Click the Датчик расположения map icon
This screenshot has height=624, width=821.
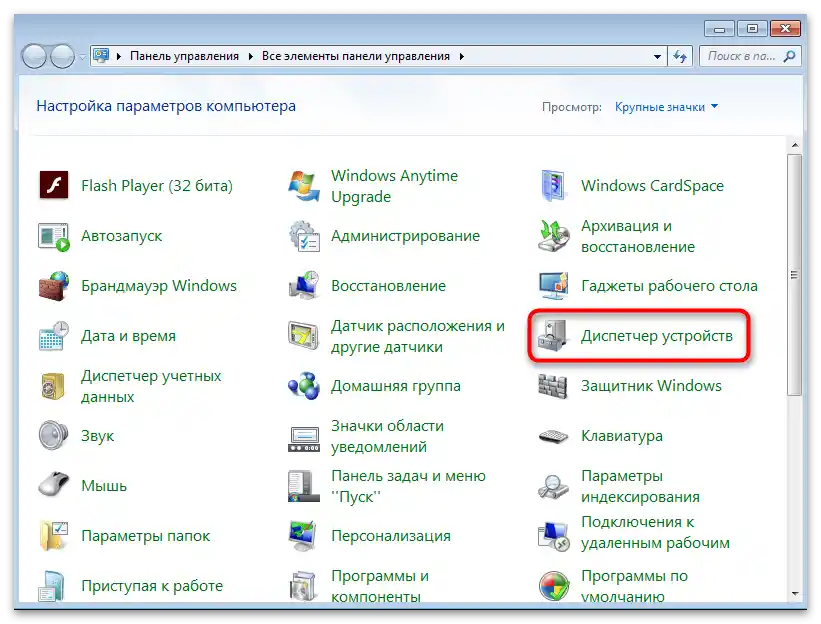tap(304, 336)
